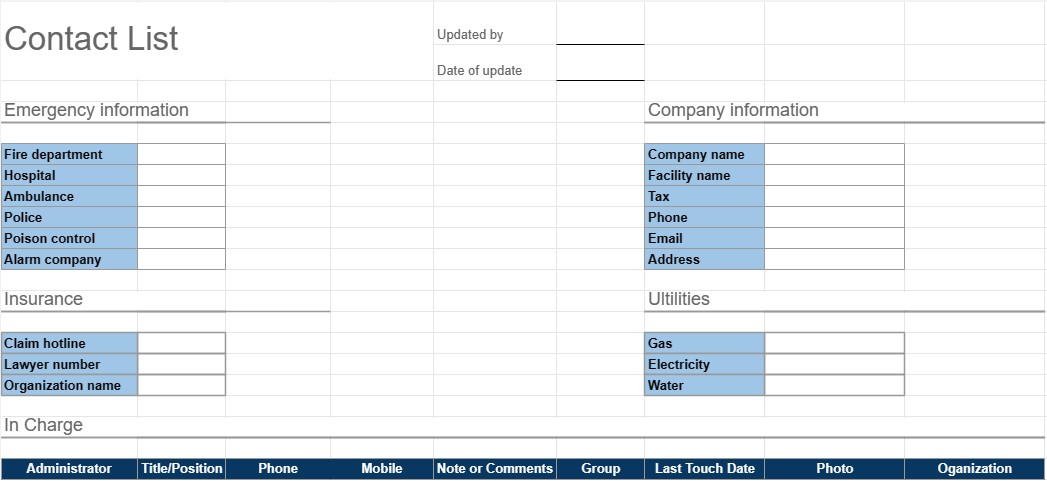Screen dimensions: 1047x482
Task: Click the Administrator column header
Action: click(x=69, y=468)
